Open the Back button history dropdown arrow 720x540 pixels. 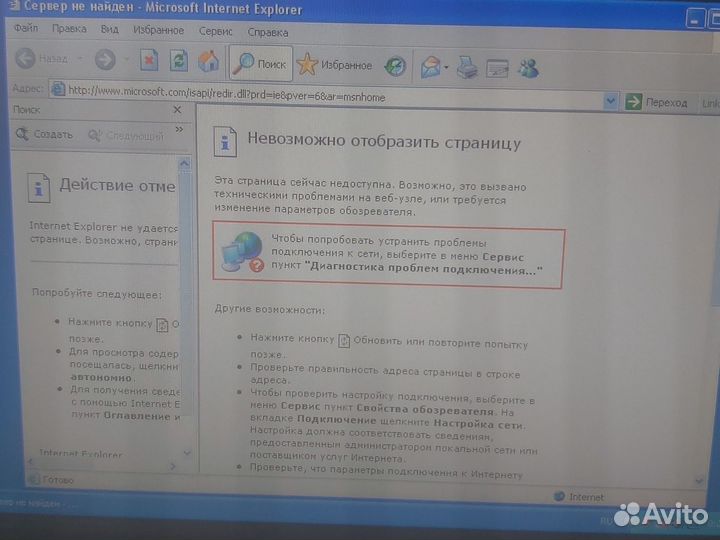(80, 59)
